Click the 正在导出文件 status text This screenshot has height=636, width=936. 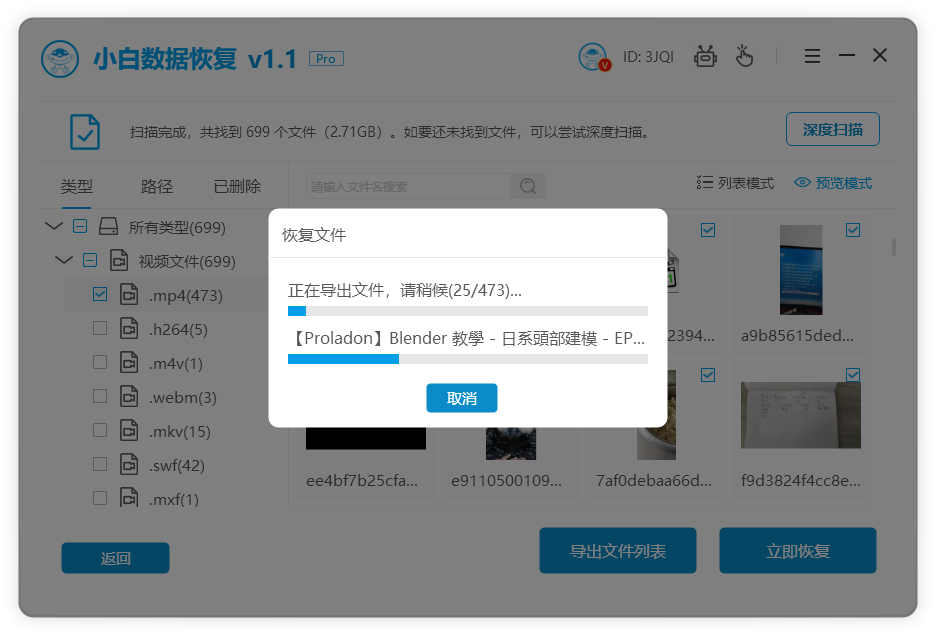click(405, 290)
